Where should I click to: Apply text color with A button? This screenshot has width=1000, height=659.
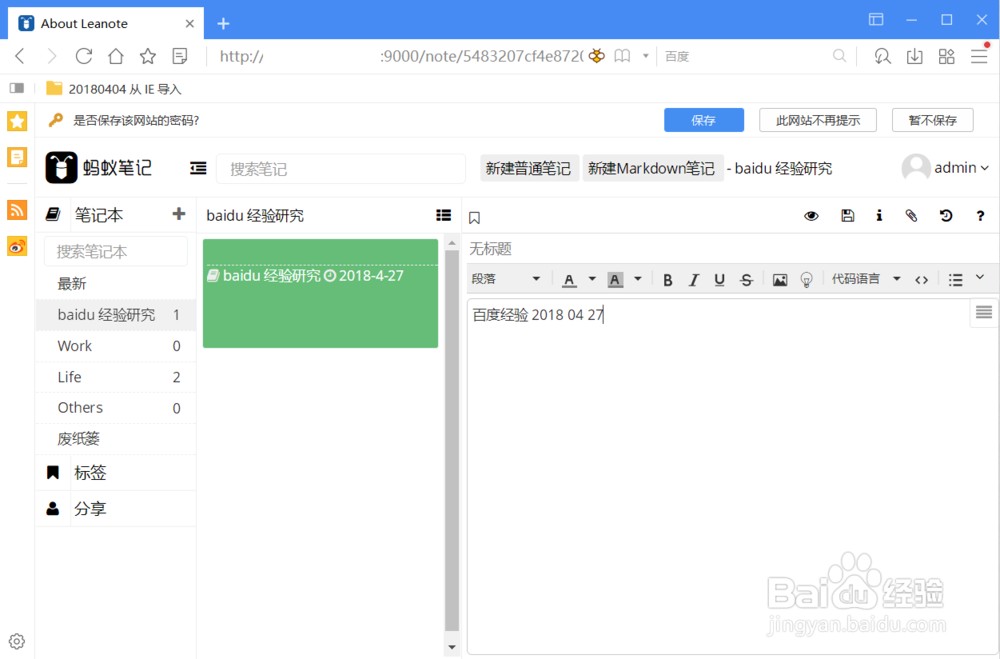[569, 279]
